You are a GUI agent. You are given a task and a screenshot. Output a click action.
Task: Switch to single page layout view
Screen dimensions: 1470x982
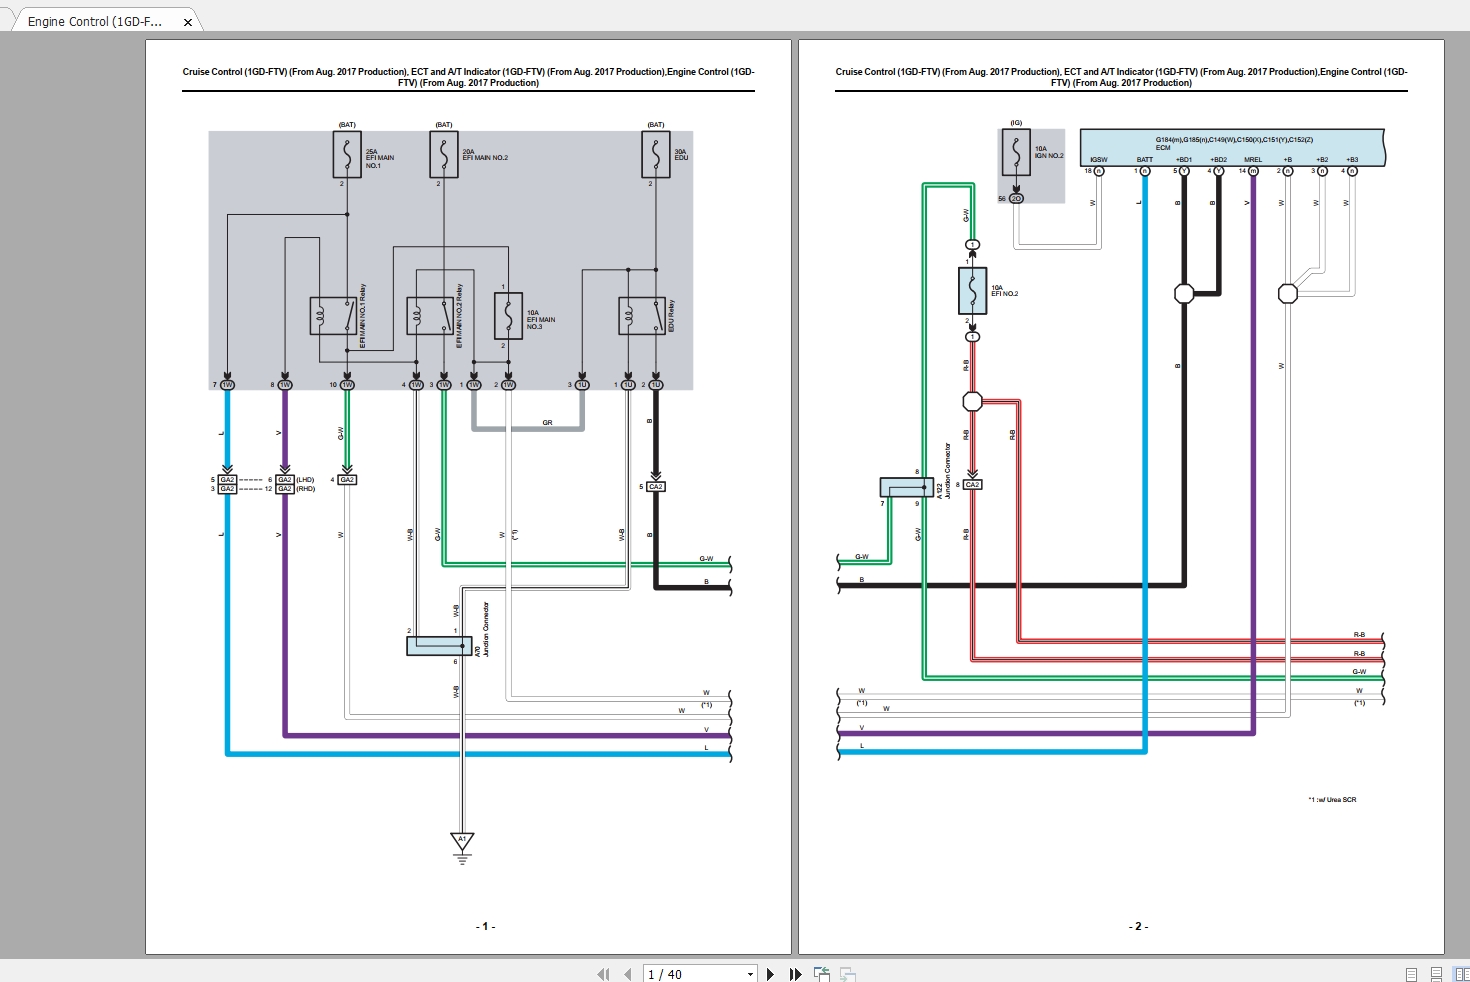point(1411,974)
